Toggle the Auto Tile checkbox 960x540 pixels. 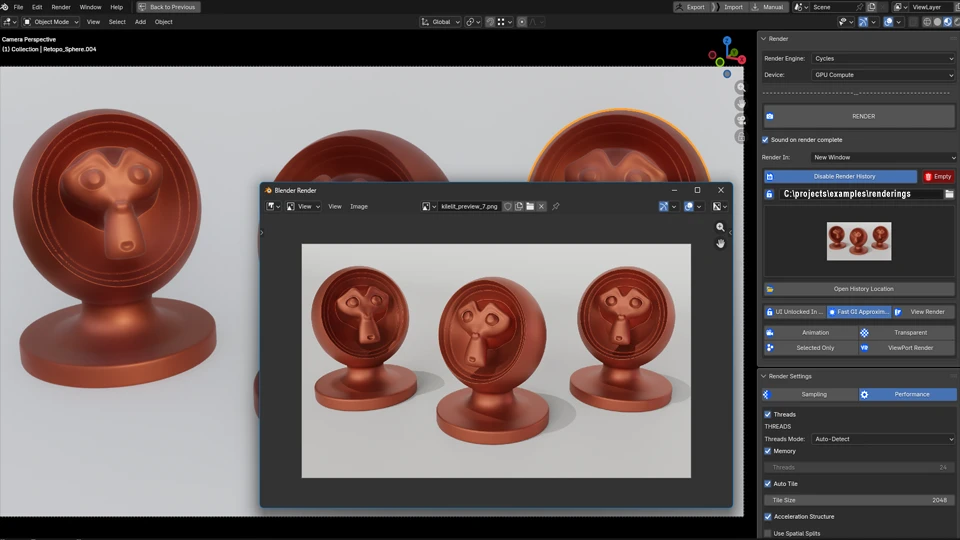pos(768,484)
